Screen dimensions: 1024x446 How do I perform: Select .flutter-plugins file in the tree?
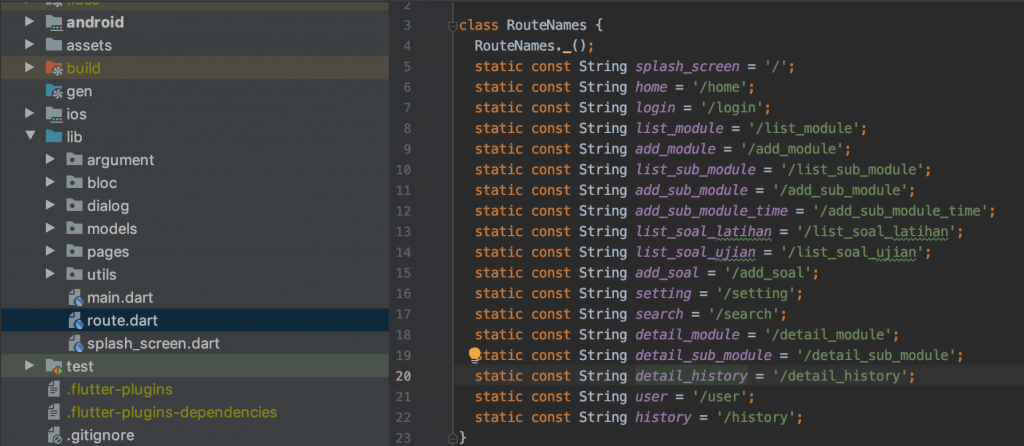click(x=120, y=390)
